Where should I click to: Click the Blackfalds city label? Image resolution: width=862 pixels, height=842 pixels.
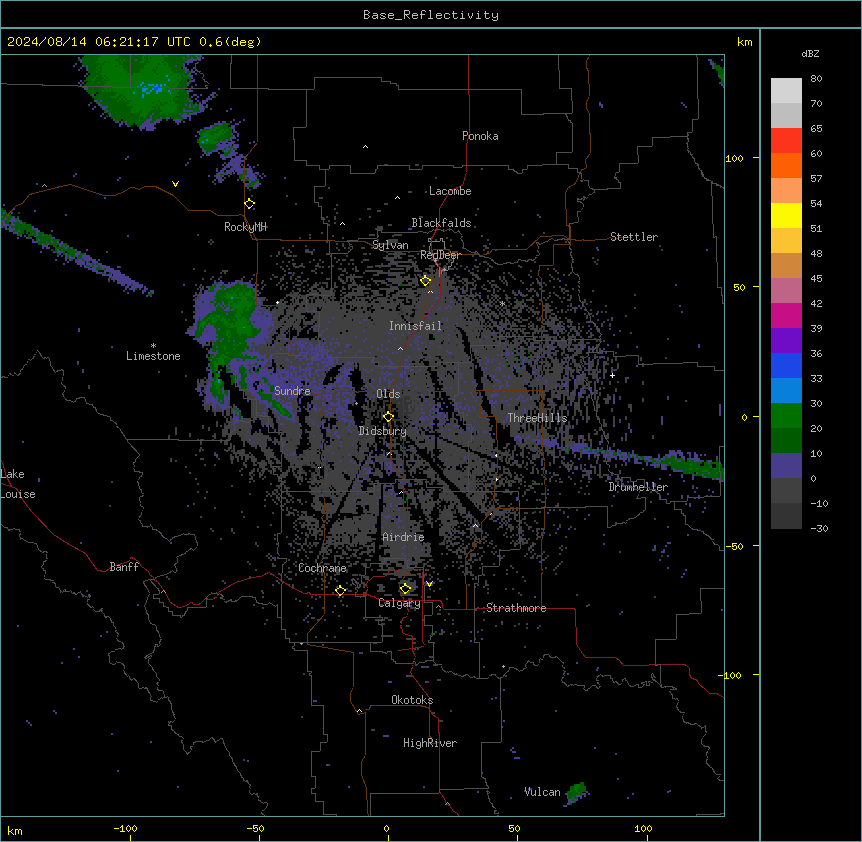[x=441, y=223]
